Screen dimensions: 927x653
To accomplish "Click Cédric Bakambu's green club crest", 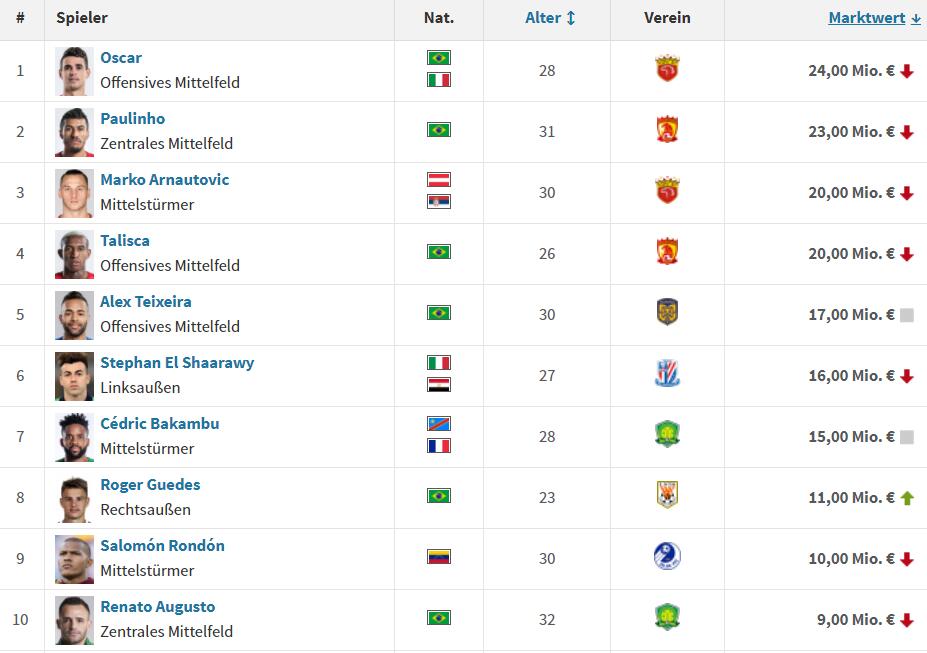I will coord(667,434).
